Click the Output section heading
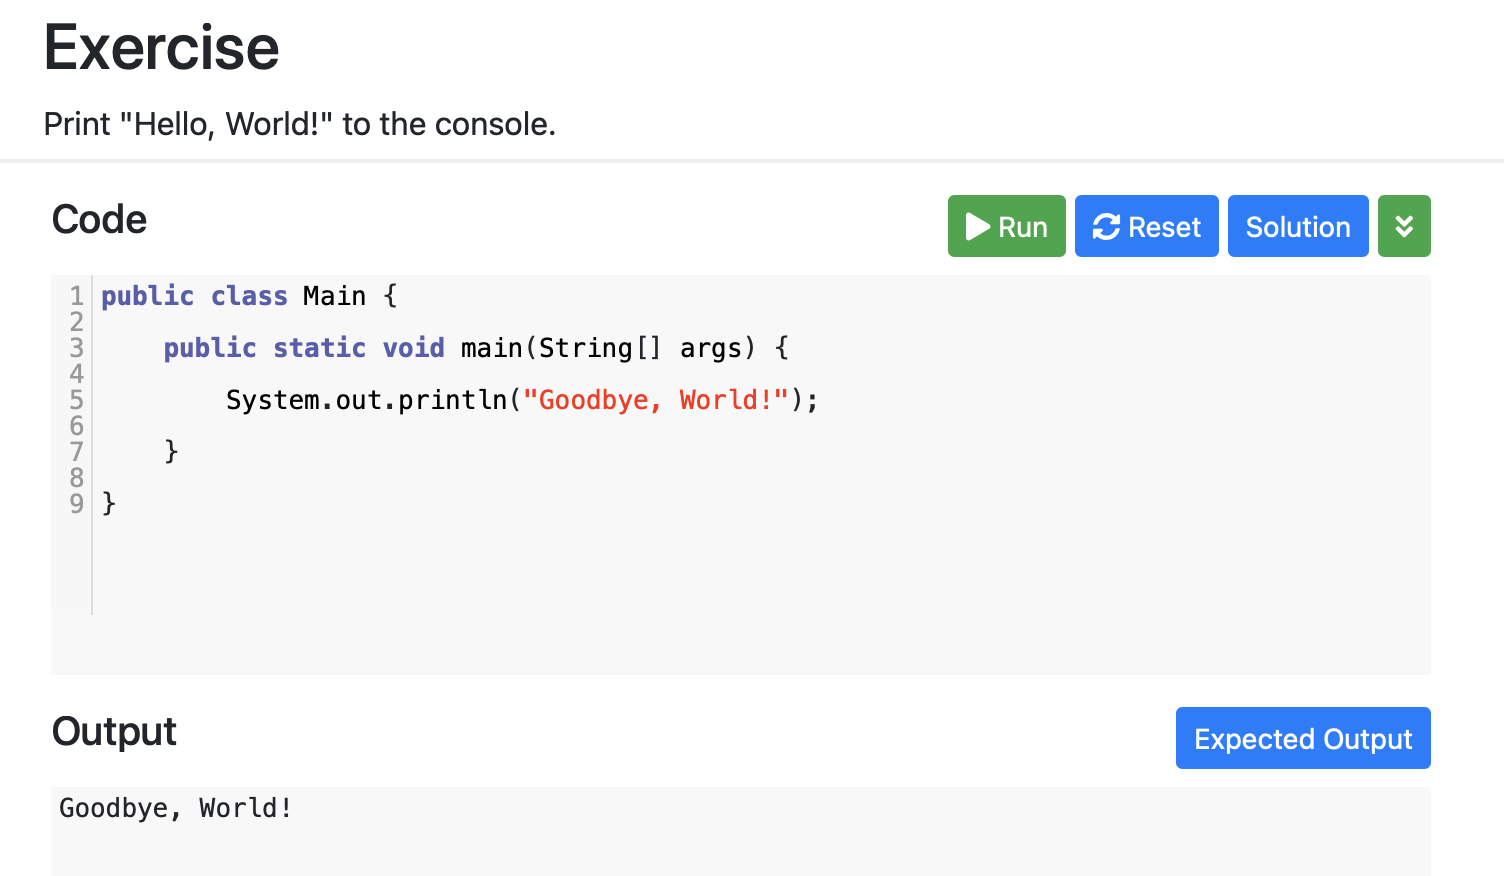The width and height of the screenshot is (1504, 876). 114,732
